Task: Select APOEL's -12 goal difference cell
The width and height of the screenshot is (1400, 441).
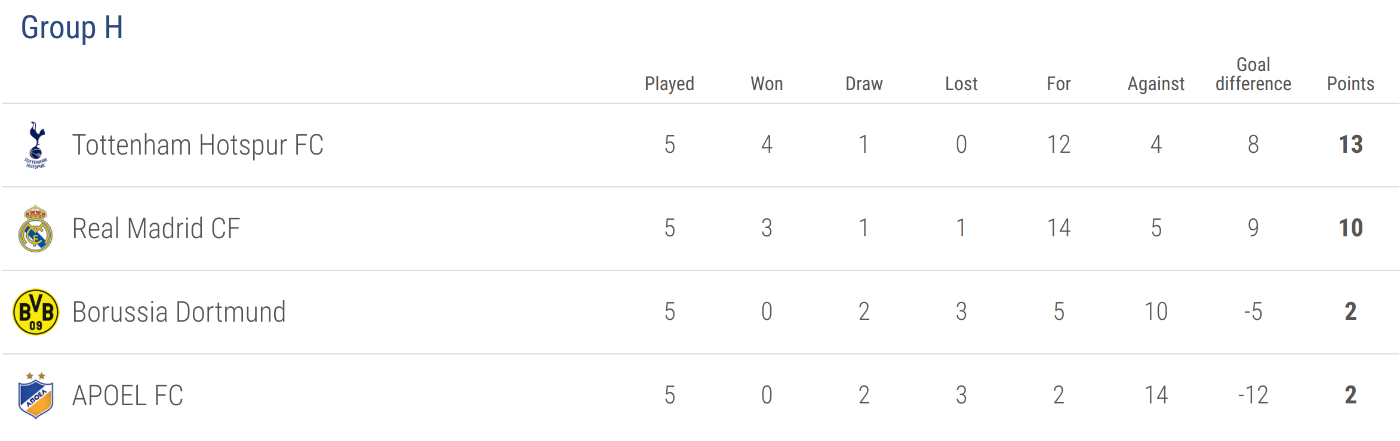Action: point(1253,395)
